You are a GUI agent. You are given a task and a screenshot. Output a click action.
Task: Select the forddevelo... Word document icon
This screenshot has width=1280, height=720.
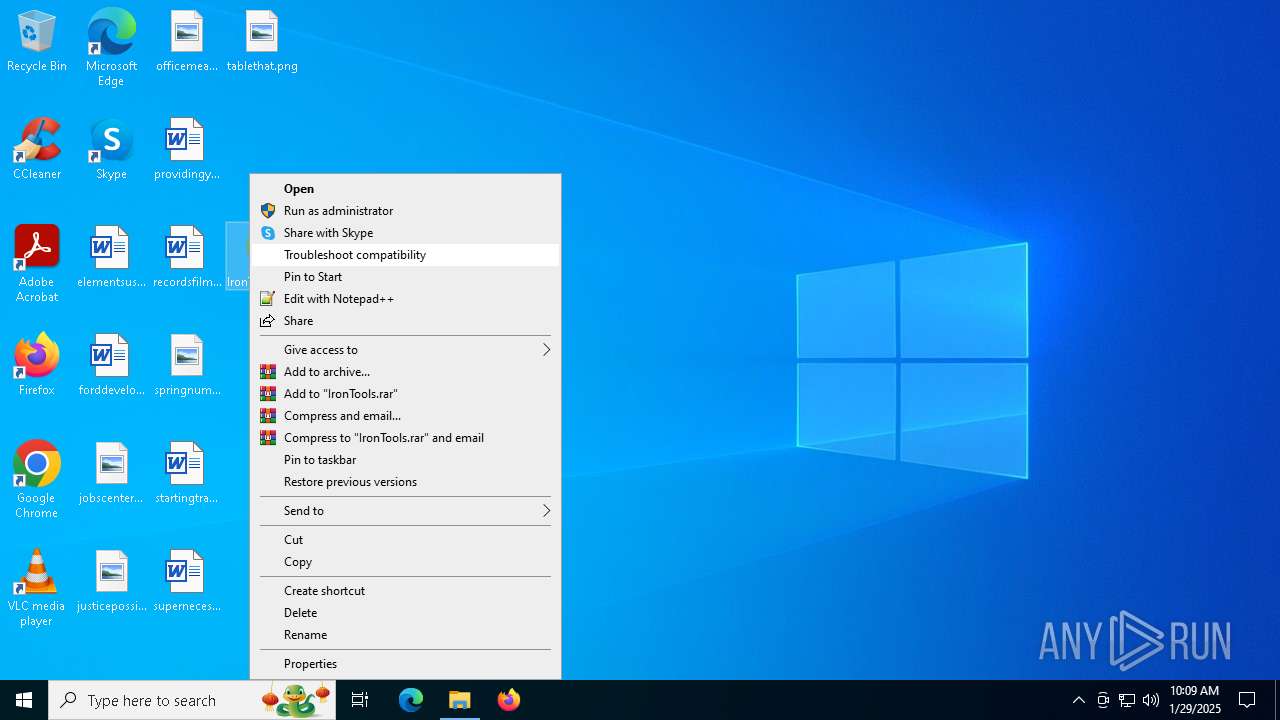click(111, 366)
